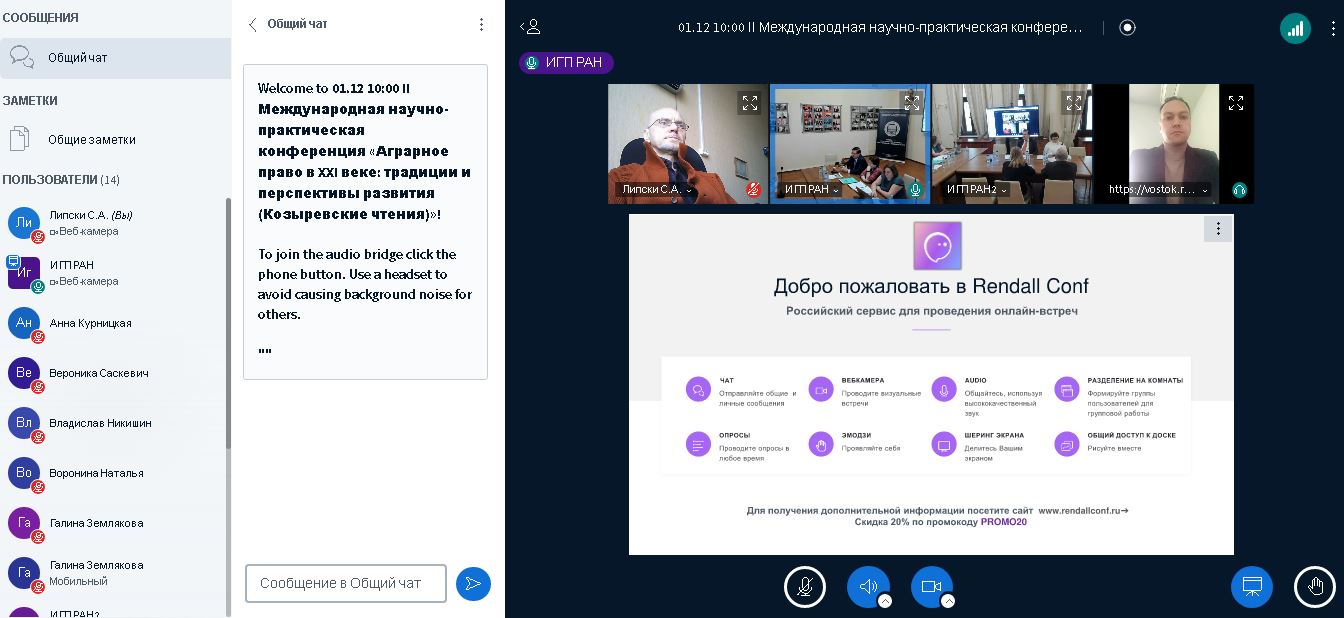1344x618 pixels.
Task: Select Вероника Саскевич in users list
Action: click(113, 373)
